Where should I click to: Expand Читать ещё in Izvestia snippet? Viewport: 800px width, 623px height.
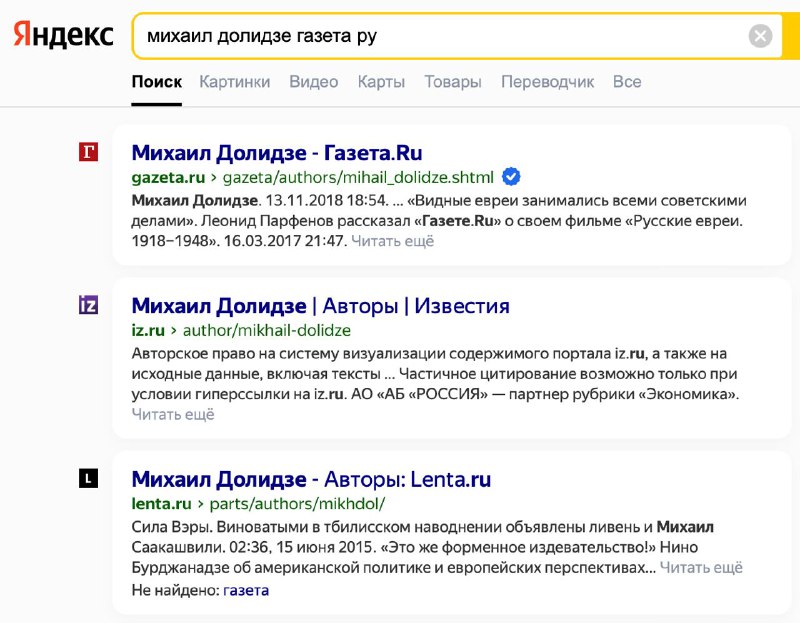[x=173, y=414]
